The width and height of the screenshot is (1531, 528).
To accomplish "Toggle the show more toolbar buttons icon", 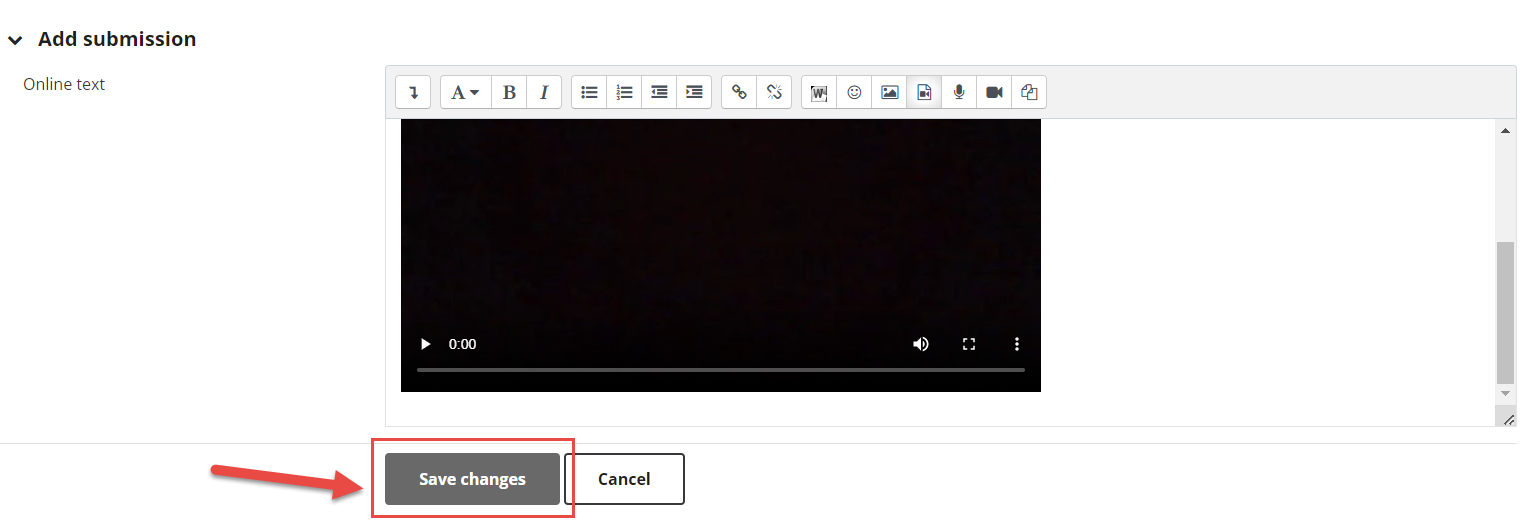I will 413,92.
